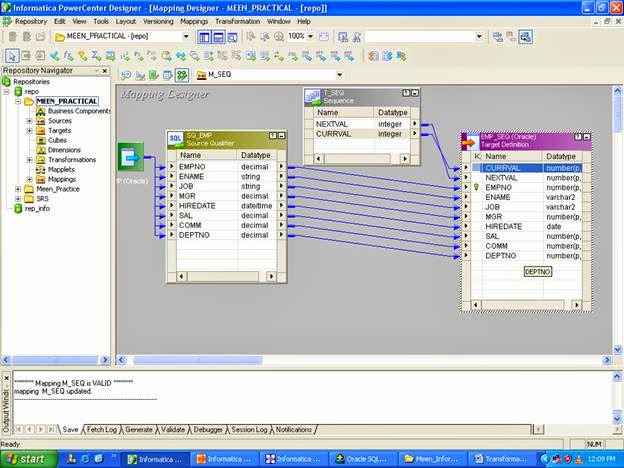Screen dimensions: 624x468
Task: Collapse the MEEN_PRACTICAL folder node
Action: [18, 101]
